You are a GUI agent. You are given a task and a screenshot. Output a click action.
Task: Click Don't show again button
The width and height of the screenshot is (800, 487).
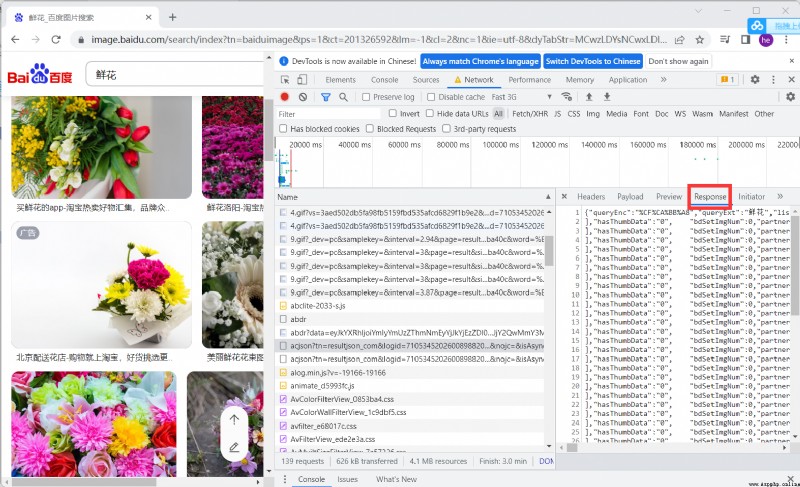[679, 61]
